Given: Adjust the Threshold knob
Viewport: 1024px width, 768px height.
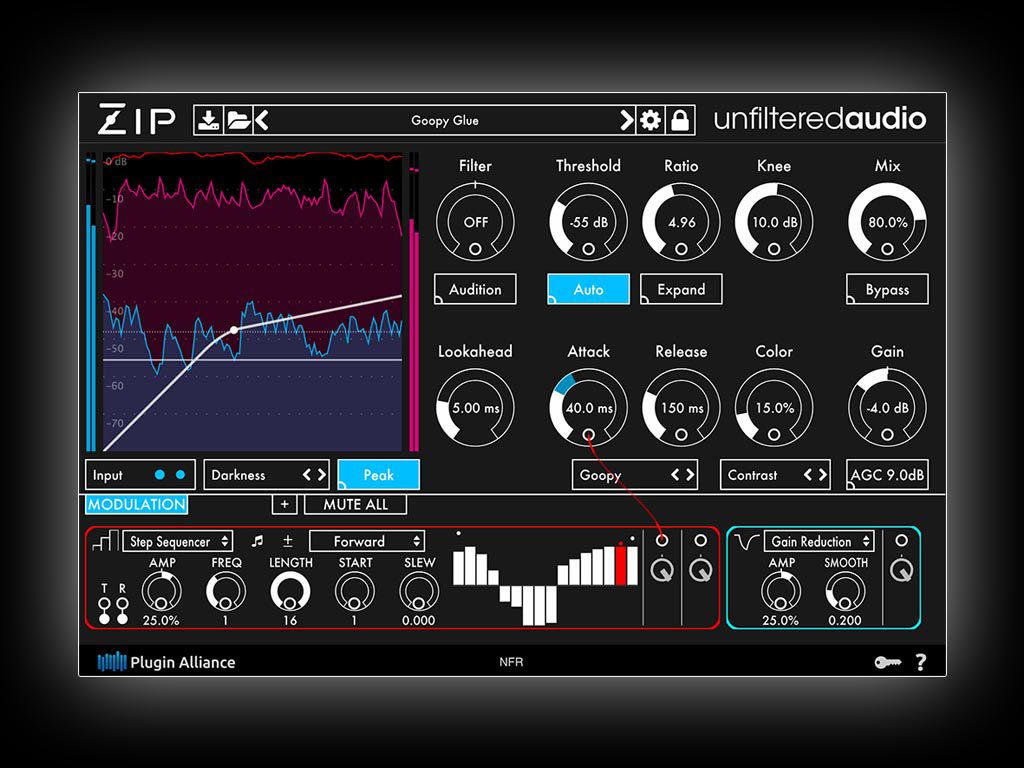Looking at the screenshot, I should [588, 222].
